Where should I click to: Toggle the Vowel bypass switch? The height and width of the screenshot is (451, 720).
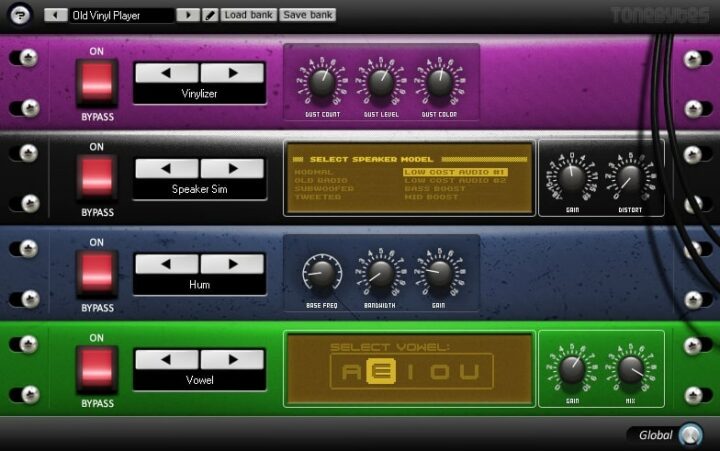[x=97, y=369]
